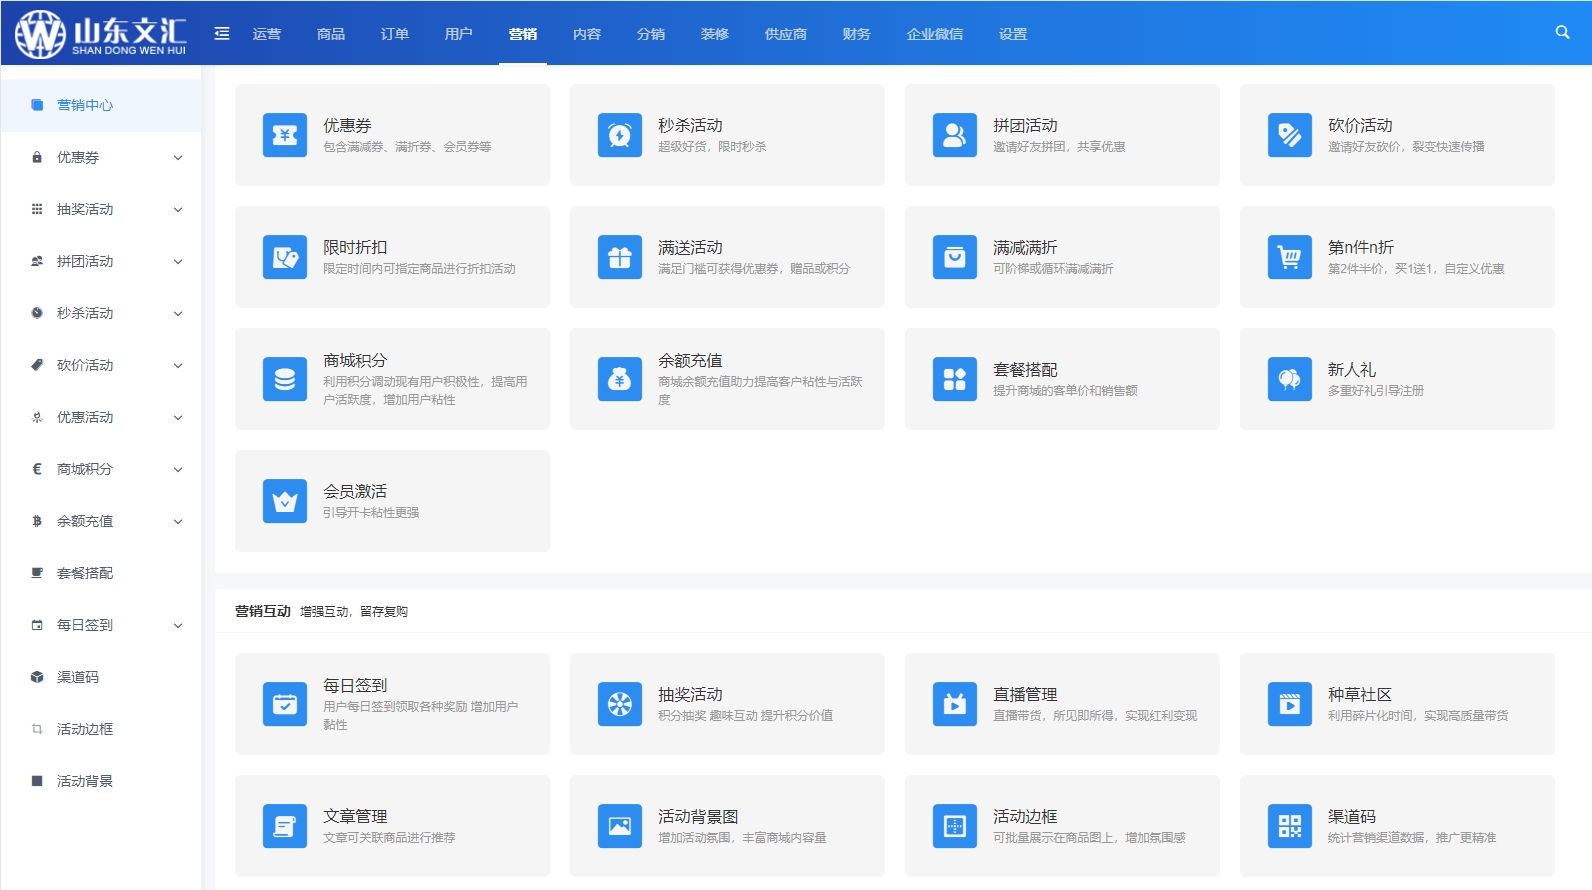Screen dimensions: 1592x890
Task: Click the 余额充值 money bag icon
Action: click(620, 379)
